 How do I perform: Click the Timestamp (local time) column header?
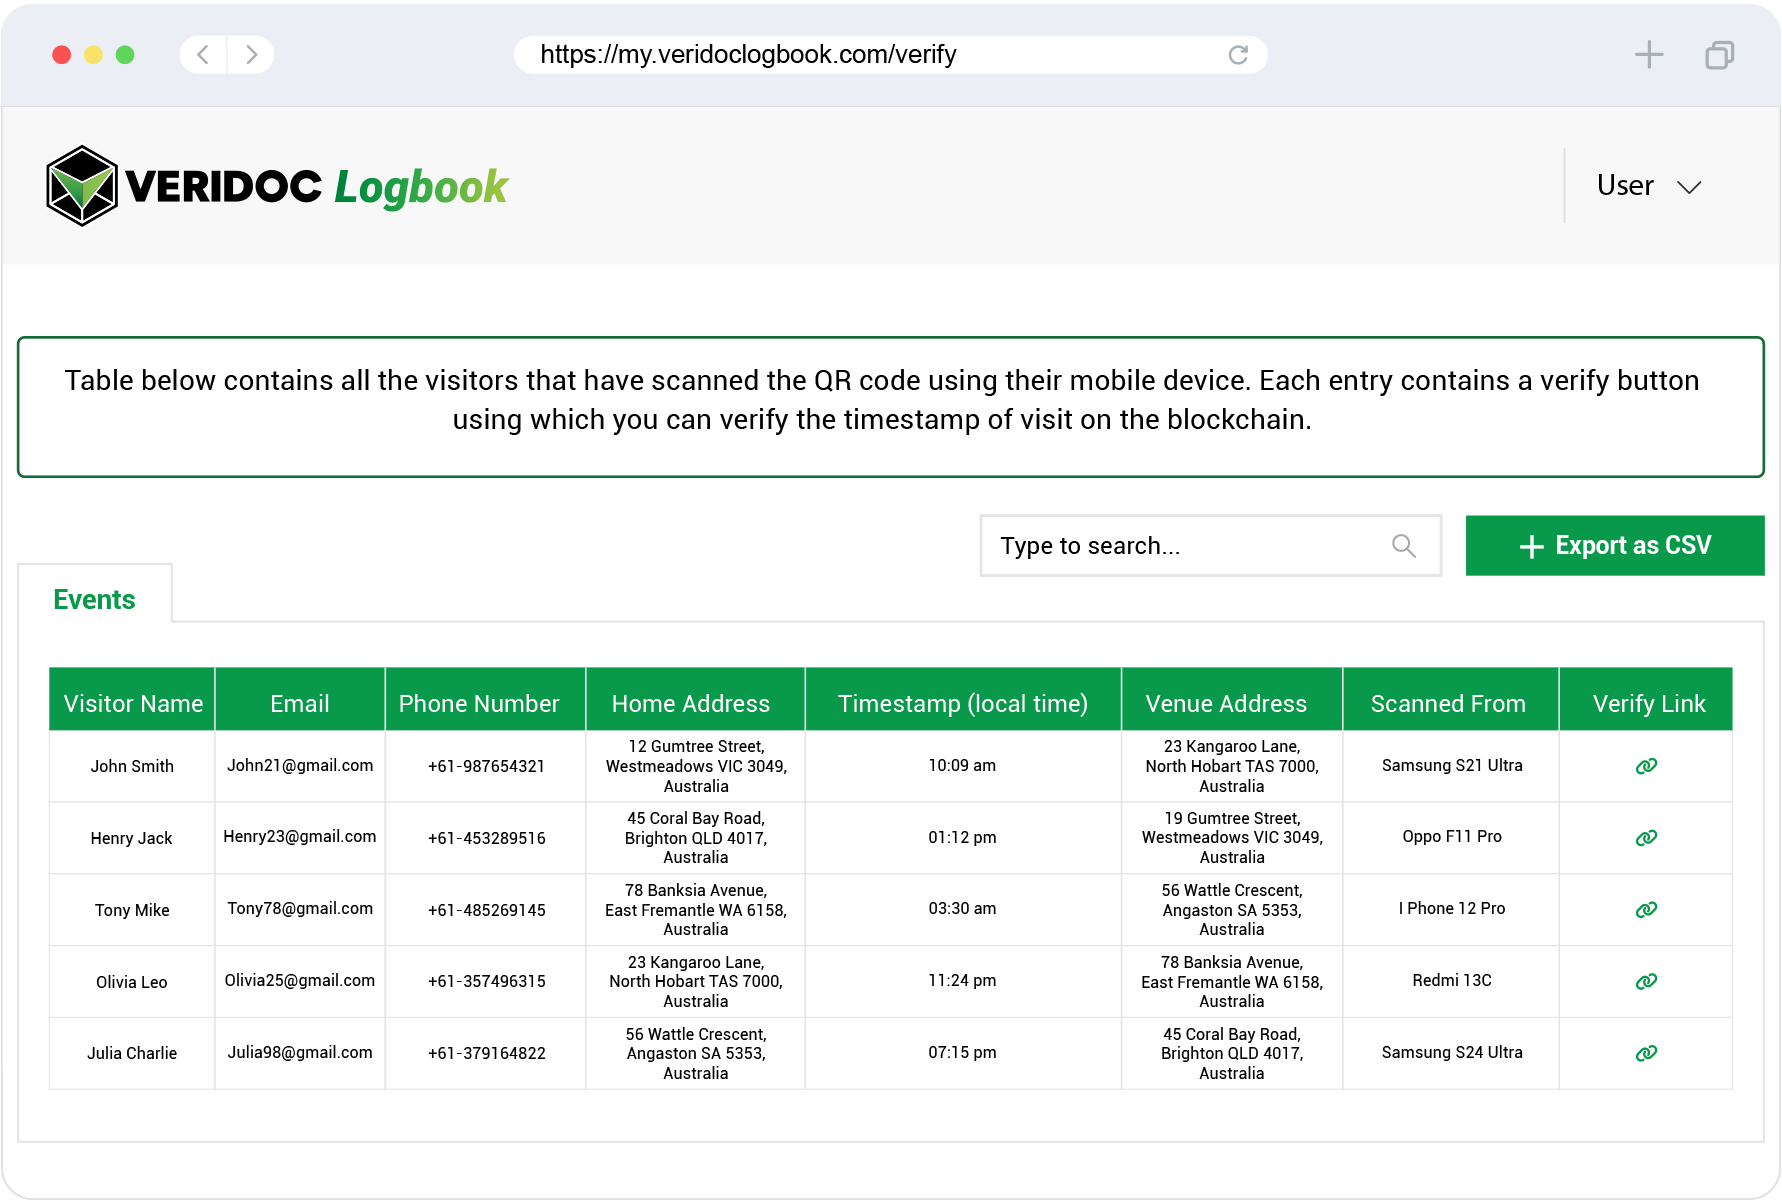[962, 703]
